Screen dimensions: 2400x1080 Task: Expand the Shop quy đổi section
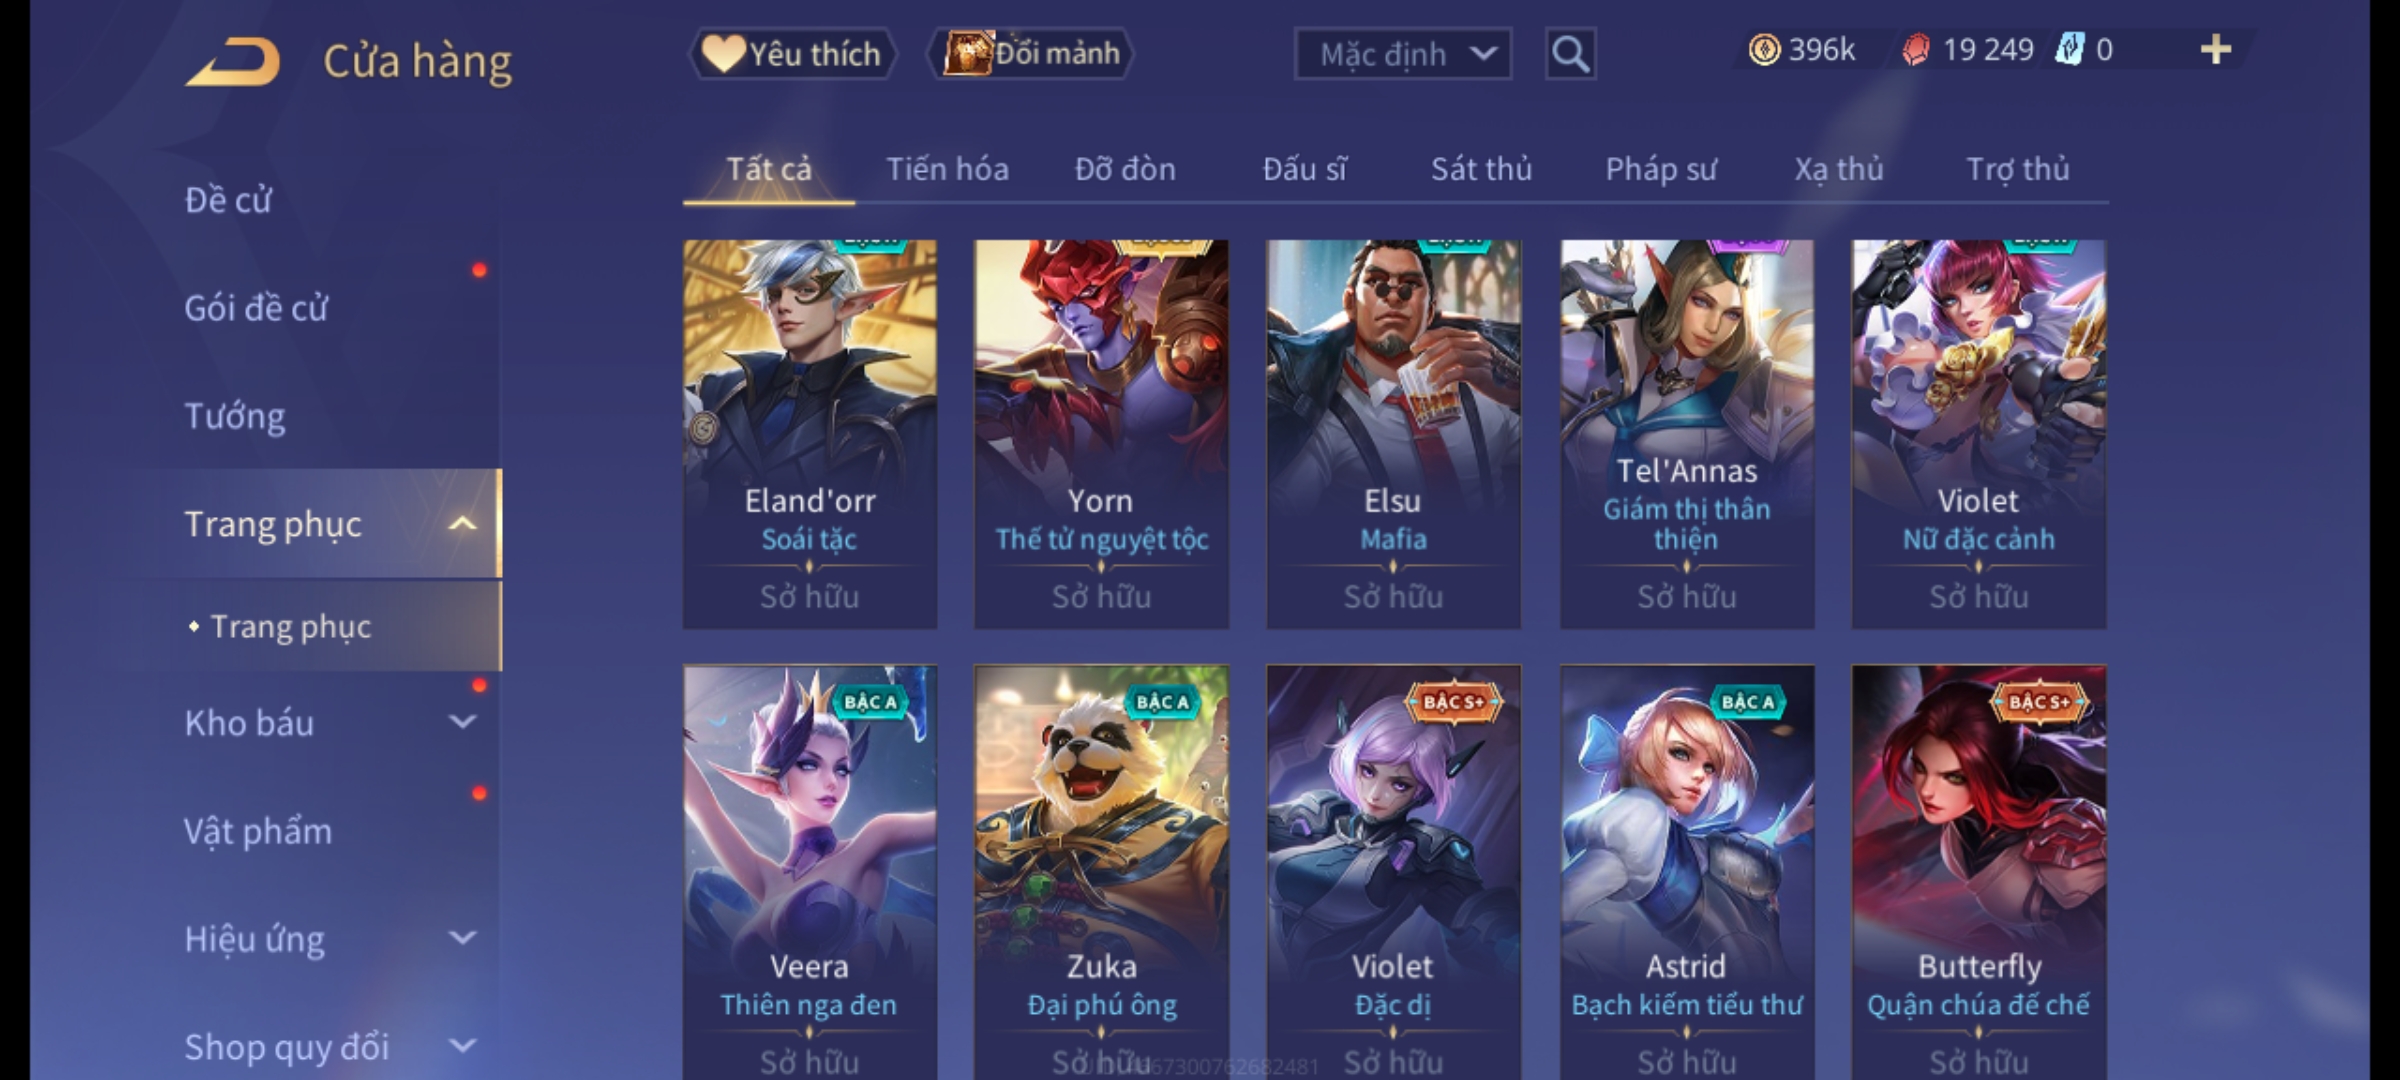462,1046
